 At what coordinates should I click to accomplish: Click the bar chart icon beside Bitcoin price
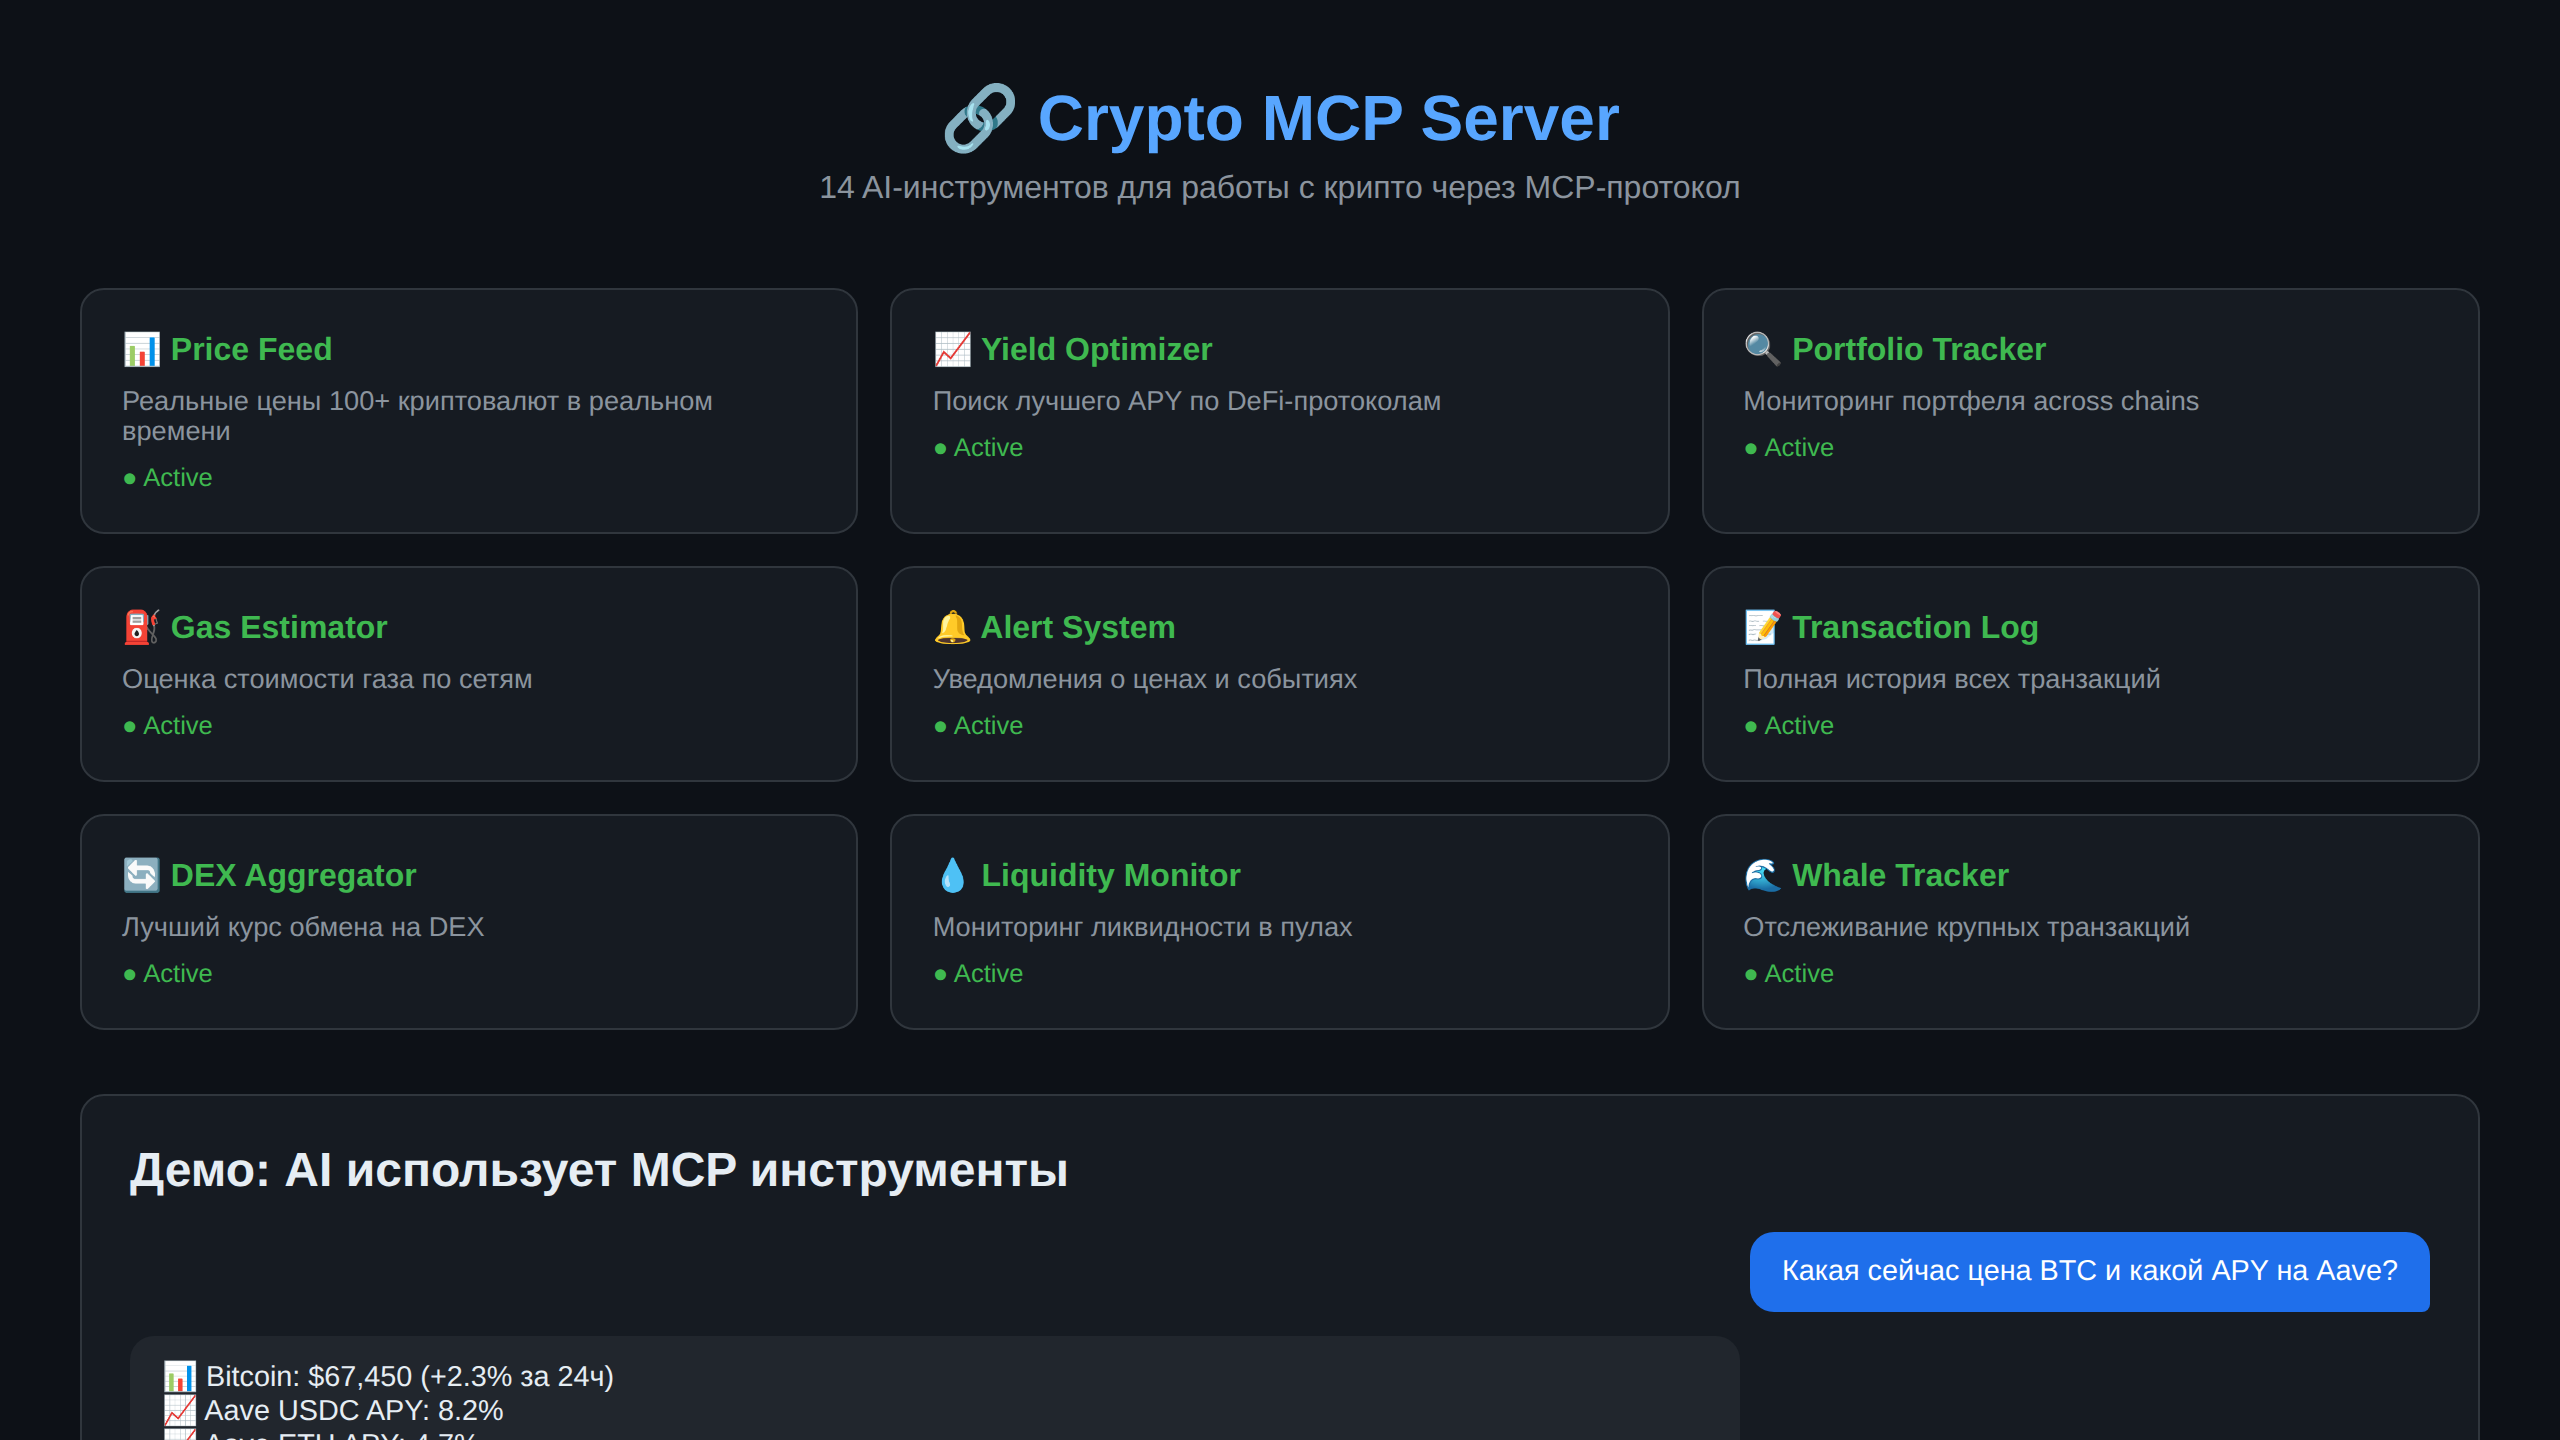[x=180, y=1376]
